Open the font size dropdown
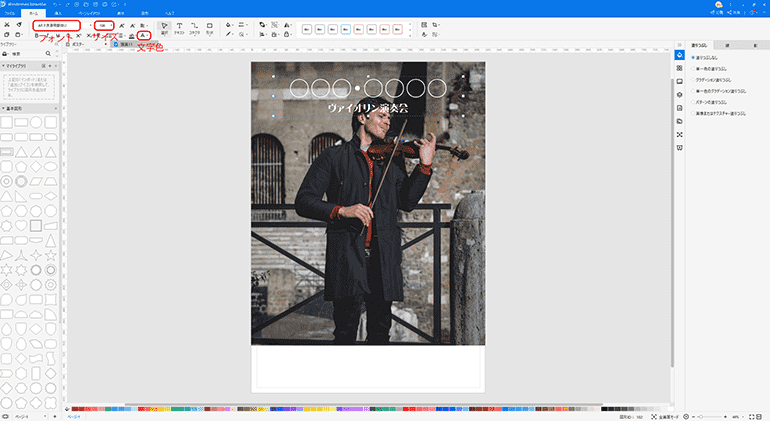Screen dimensions: 770x421 105,24
